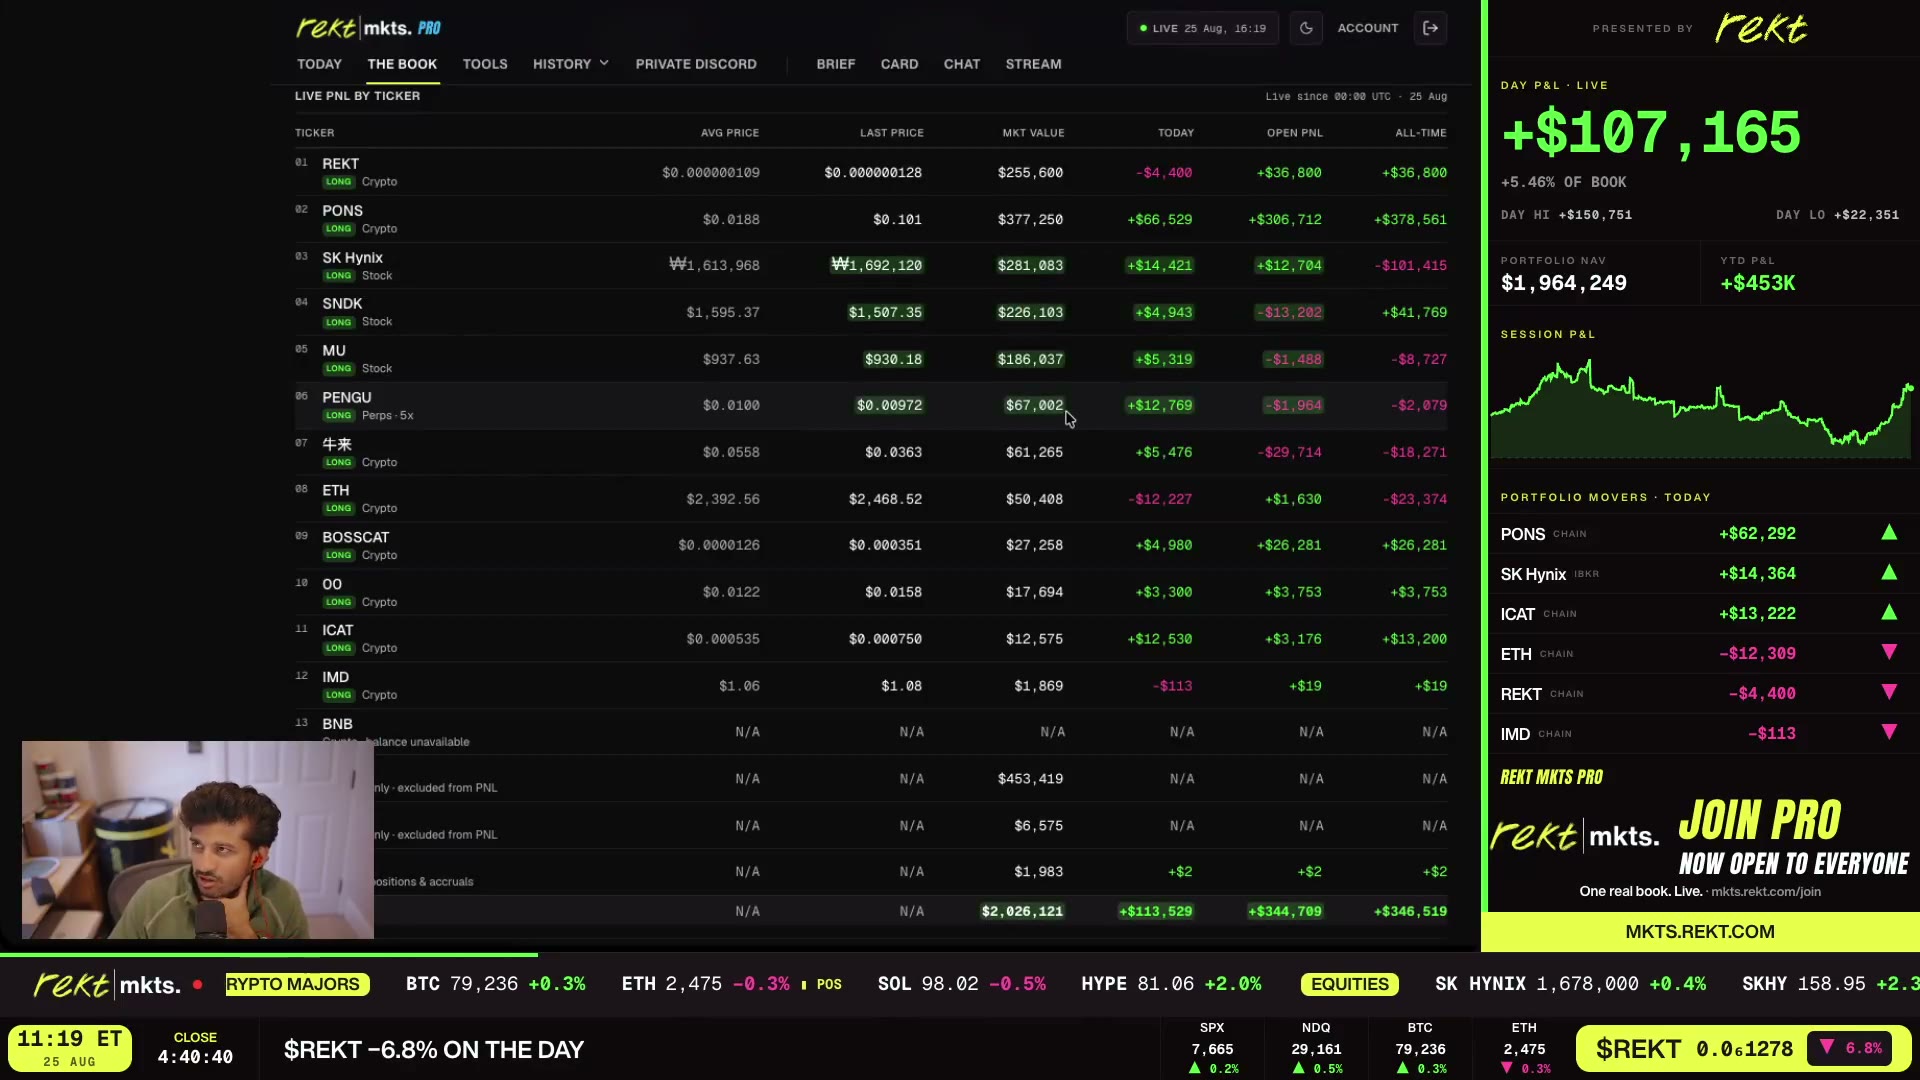
Task: Click the IMD down triangle icon
Action: pyautogui.click(x=1889, y=733)
